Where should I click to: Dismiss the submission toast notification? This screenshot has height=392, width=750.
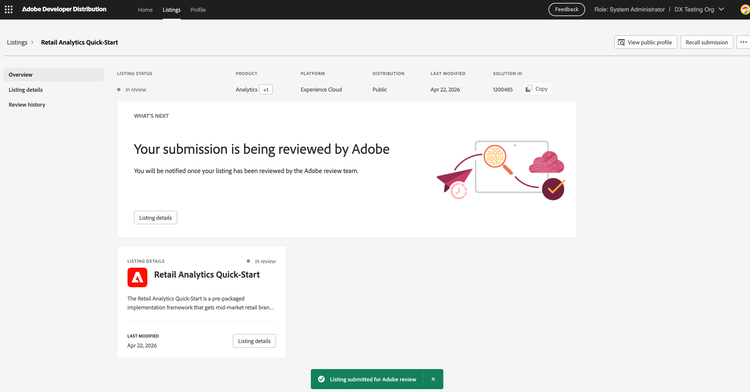pyautogui.click(x=433, y=379)
